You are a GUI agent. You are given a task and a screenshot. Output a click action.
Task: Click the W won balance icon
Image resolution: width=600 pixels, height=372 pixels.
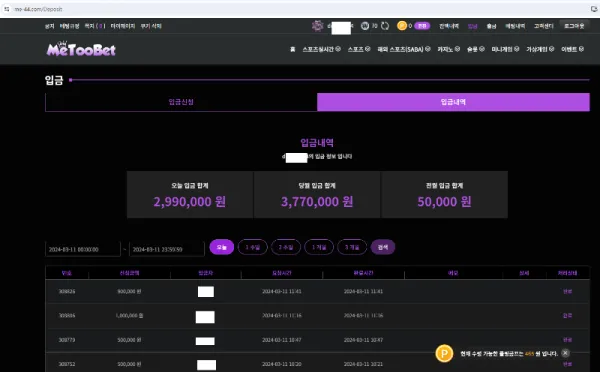[365, 26]
